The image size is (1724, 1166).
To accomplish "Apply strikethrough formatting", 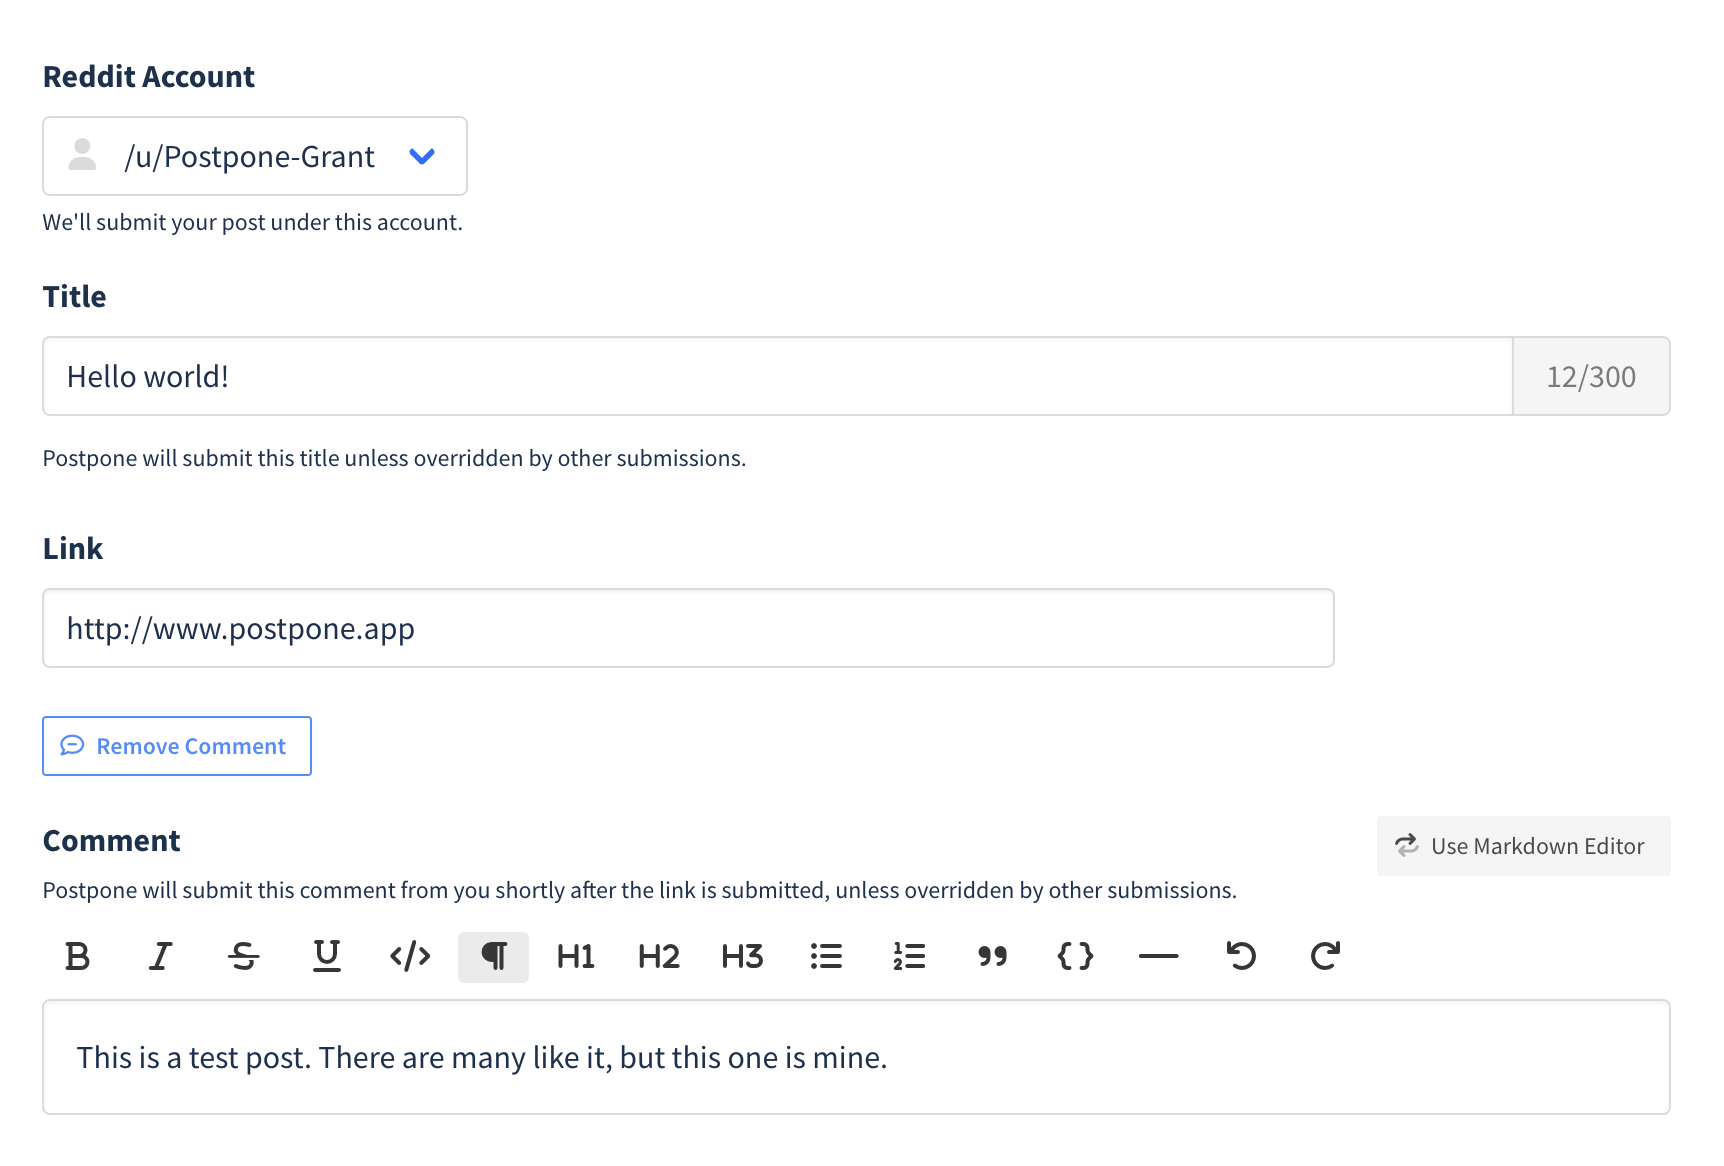I will coord(243,957).
